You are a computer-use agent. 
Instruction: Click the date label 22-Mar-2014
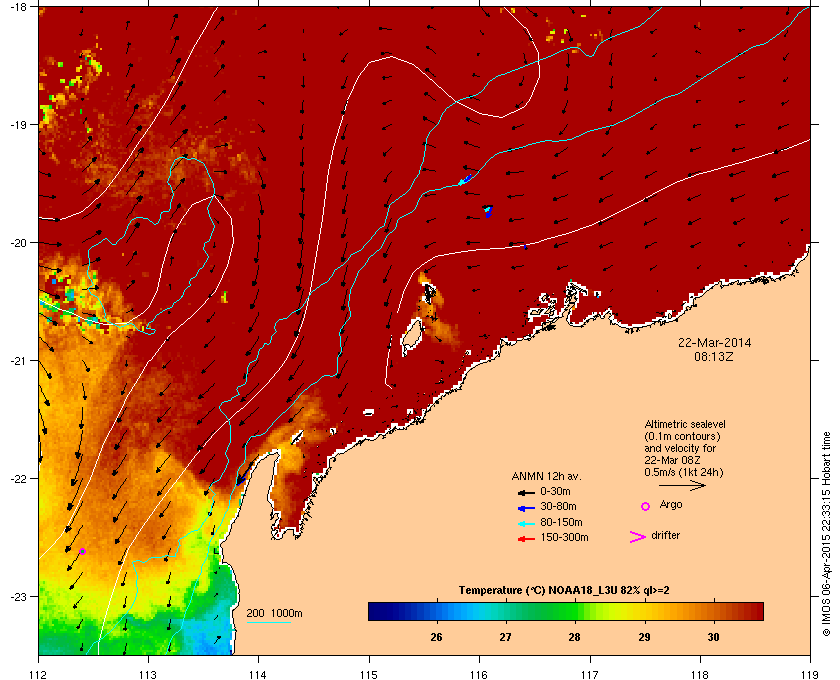tap(714, 342)
